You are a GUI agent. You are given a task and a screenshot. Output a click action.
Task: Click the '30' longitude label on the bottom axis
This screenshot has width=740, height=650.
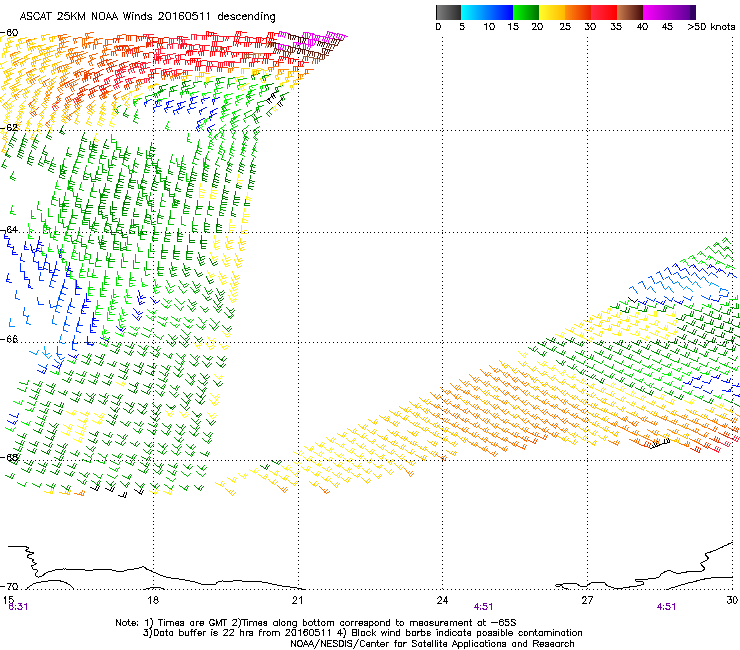[732, 599]
